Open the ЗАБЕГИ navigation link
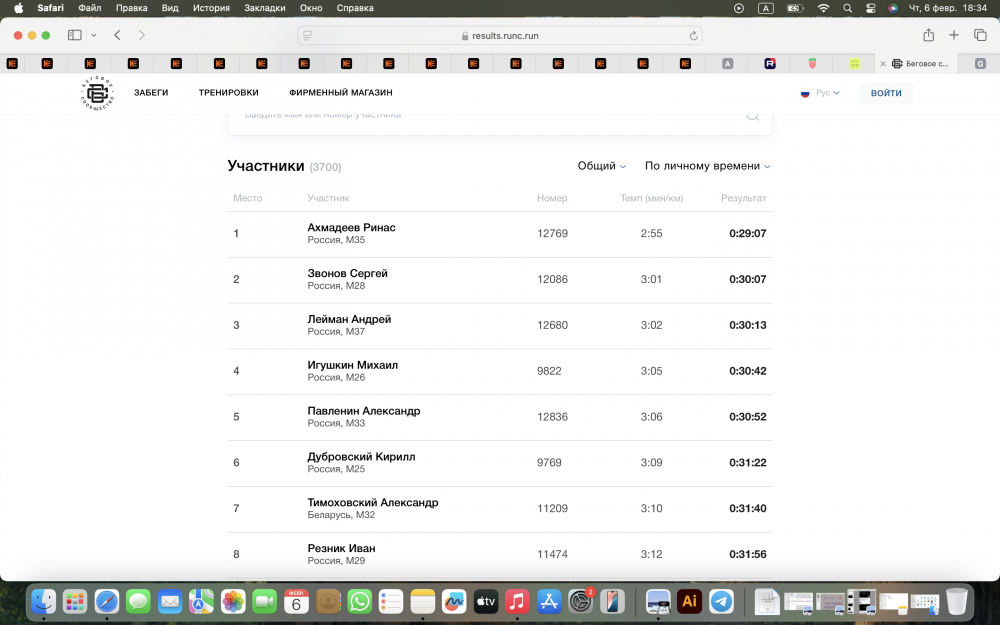 [x=151, y=93]
